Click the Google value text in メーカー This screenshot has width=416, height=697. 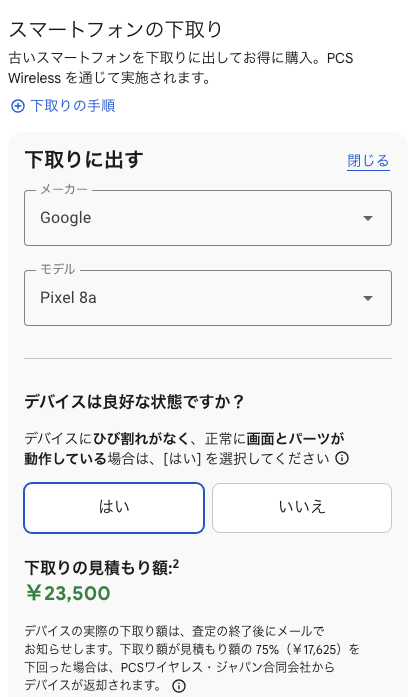66,218
